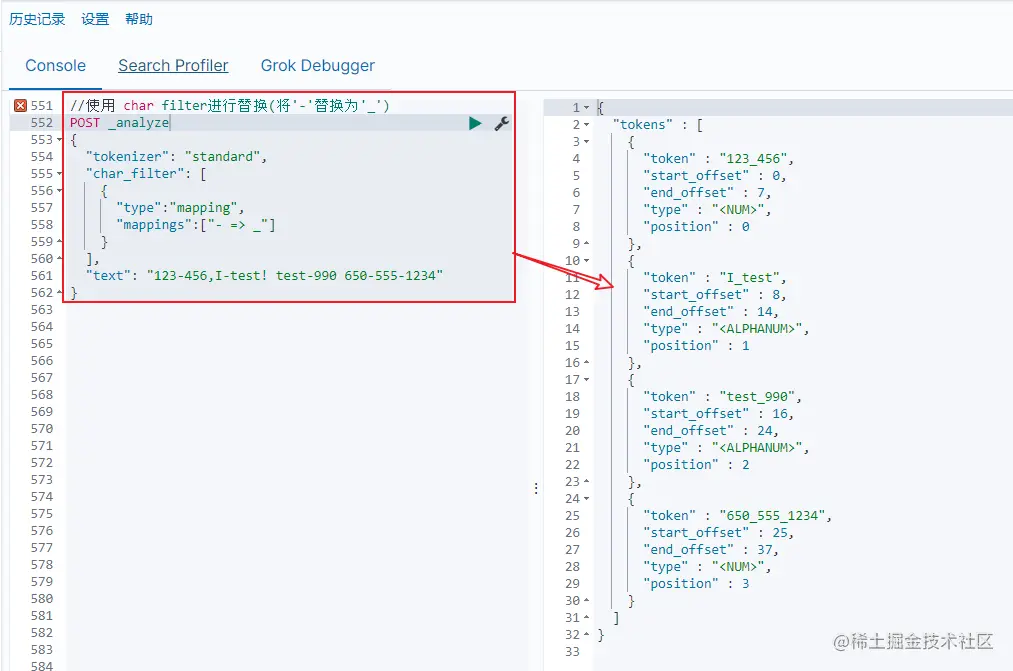The width and height of the screenshot is (1013, 671).
Task: Click the token value "test_990"
Action: tap(757, 397)
